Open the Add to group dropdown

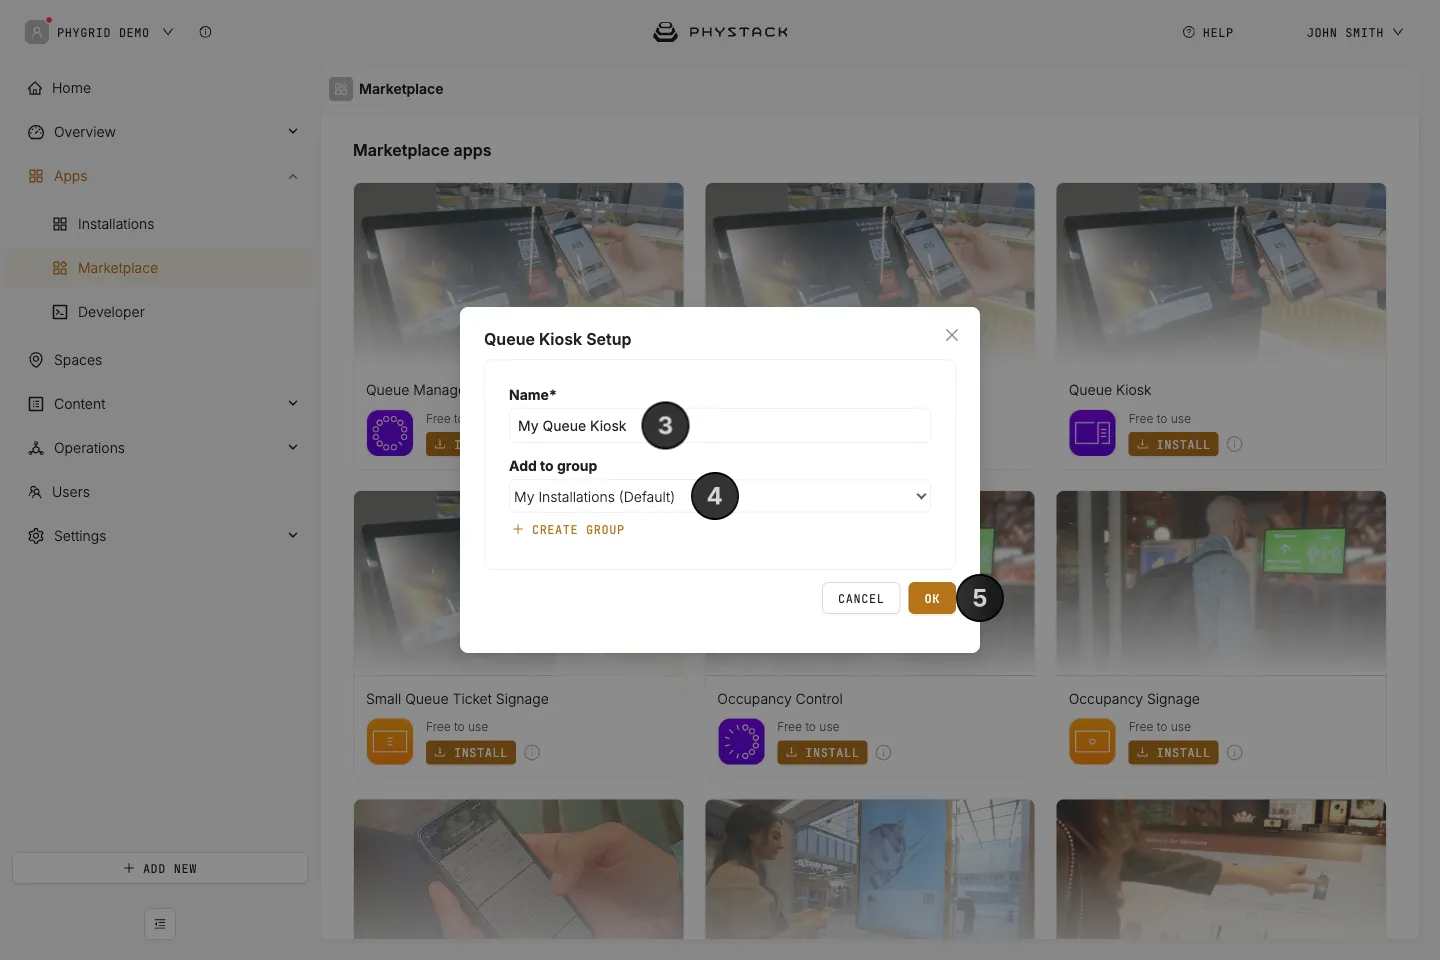pos(720,496)
